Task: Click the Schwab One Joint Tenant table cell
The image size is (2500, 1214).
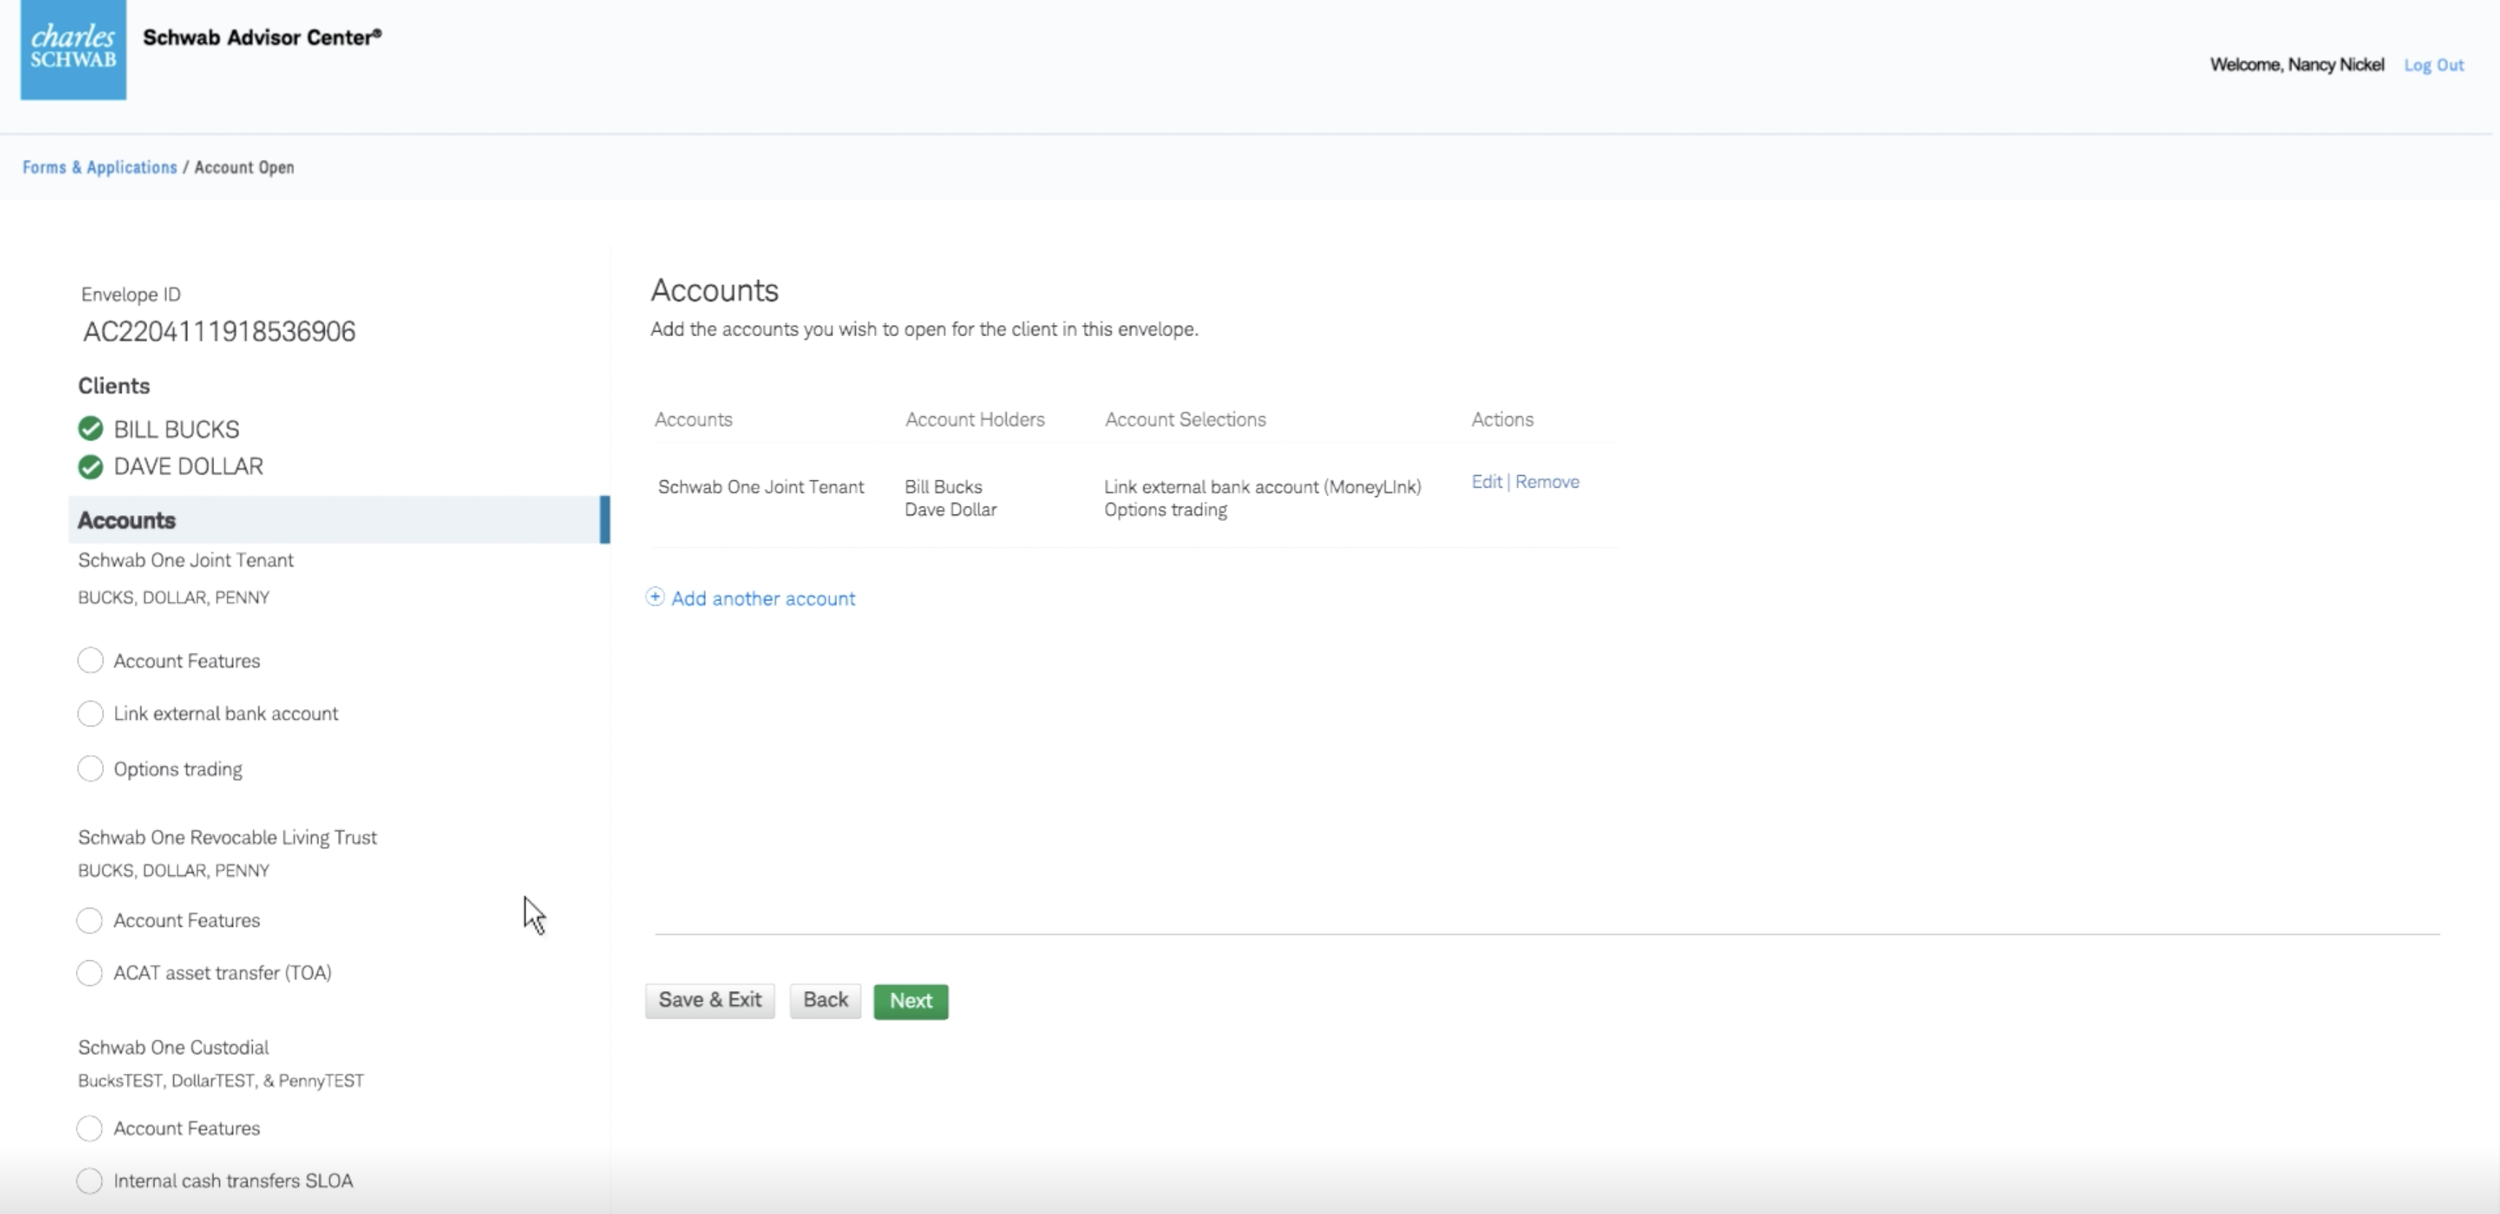Action: pyautogui.click(x=761, y=487)
